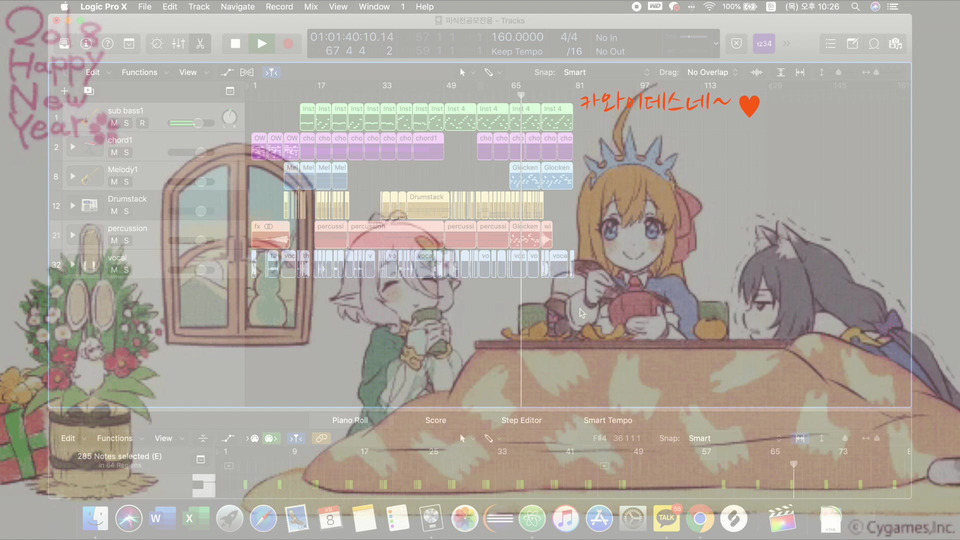Screen dimensions: 960x540
Task: Switch to Step Editor tab
Action: coord(521,420)
